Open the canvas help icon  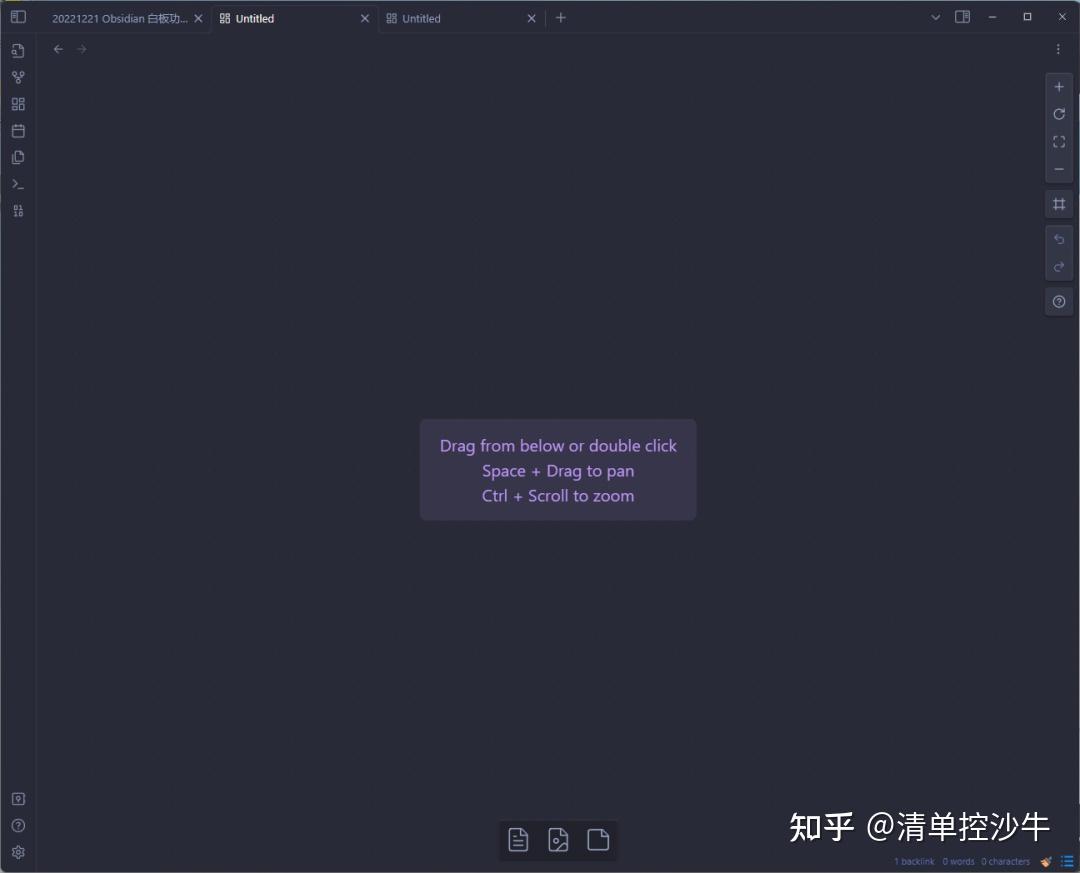tap(1059, 301)
